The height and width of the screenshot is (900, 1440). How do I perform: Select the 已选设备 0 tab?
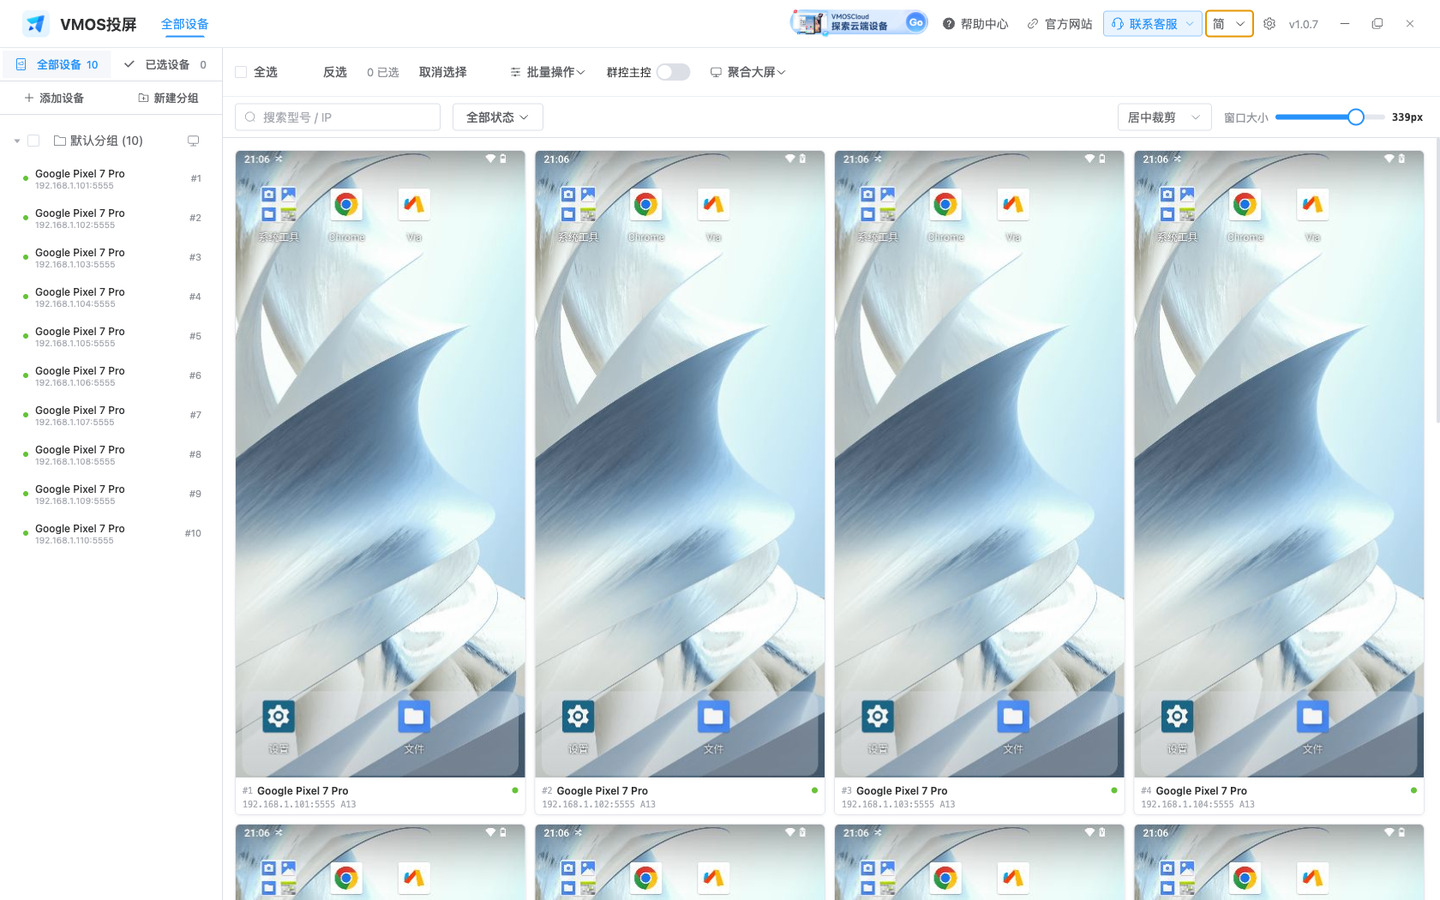pyautogui.click(x=165, y=65)
